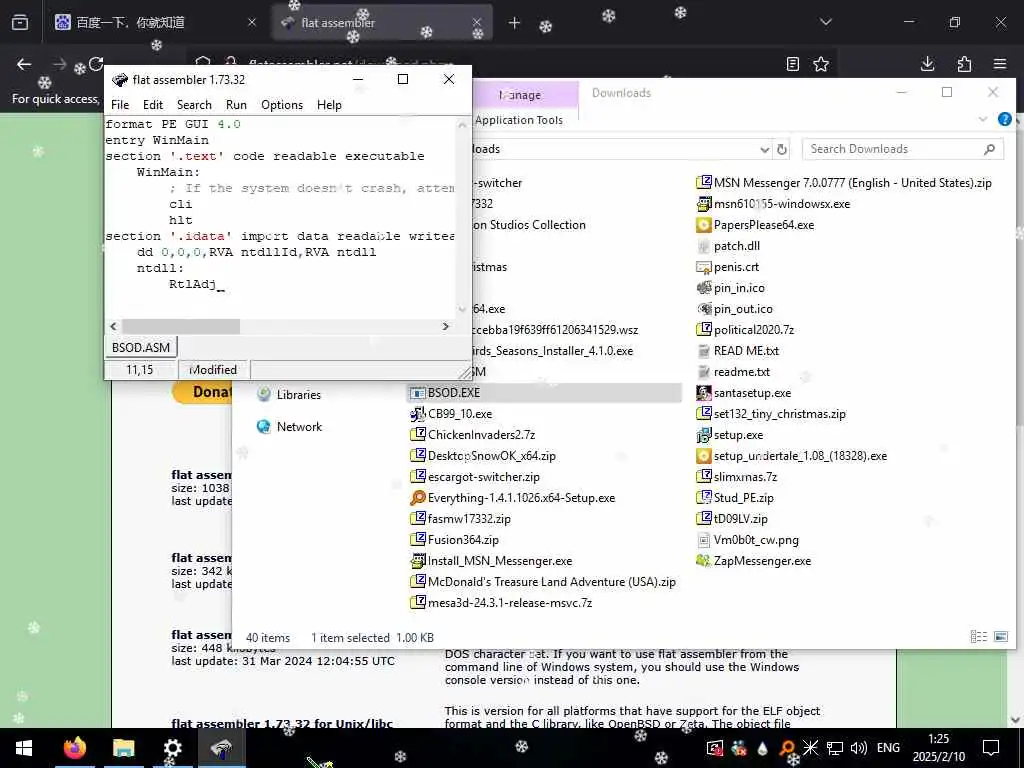The image size is (1024, 768).
Task: Open browser hamburger application menu
Action: click(x=1000, y=64)
